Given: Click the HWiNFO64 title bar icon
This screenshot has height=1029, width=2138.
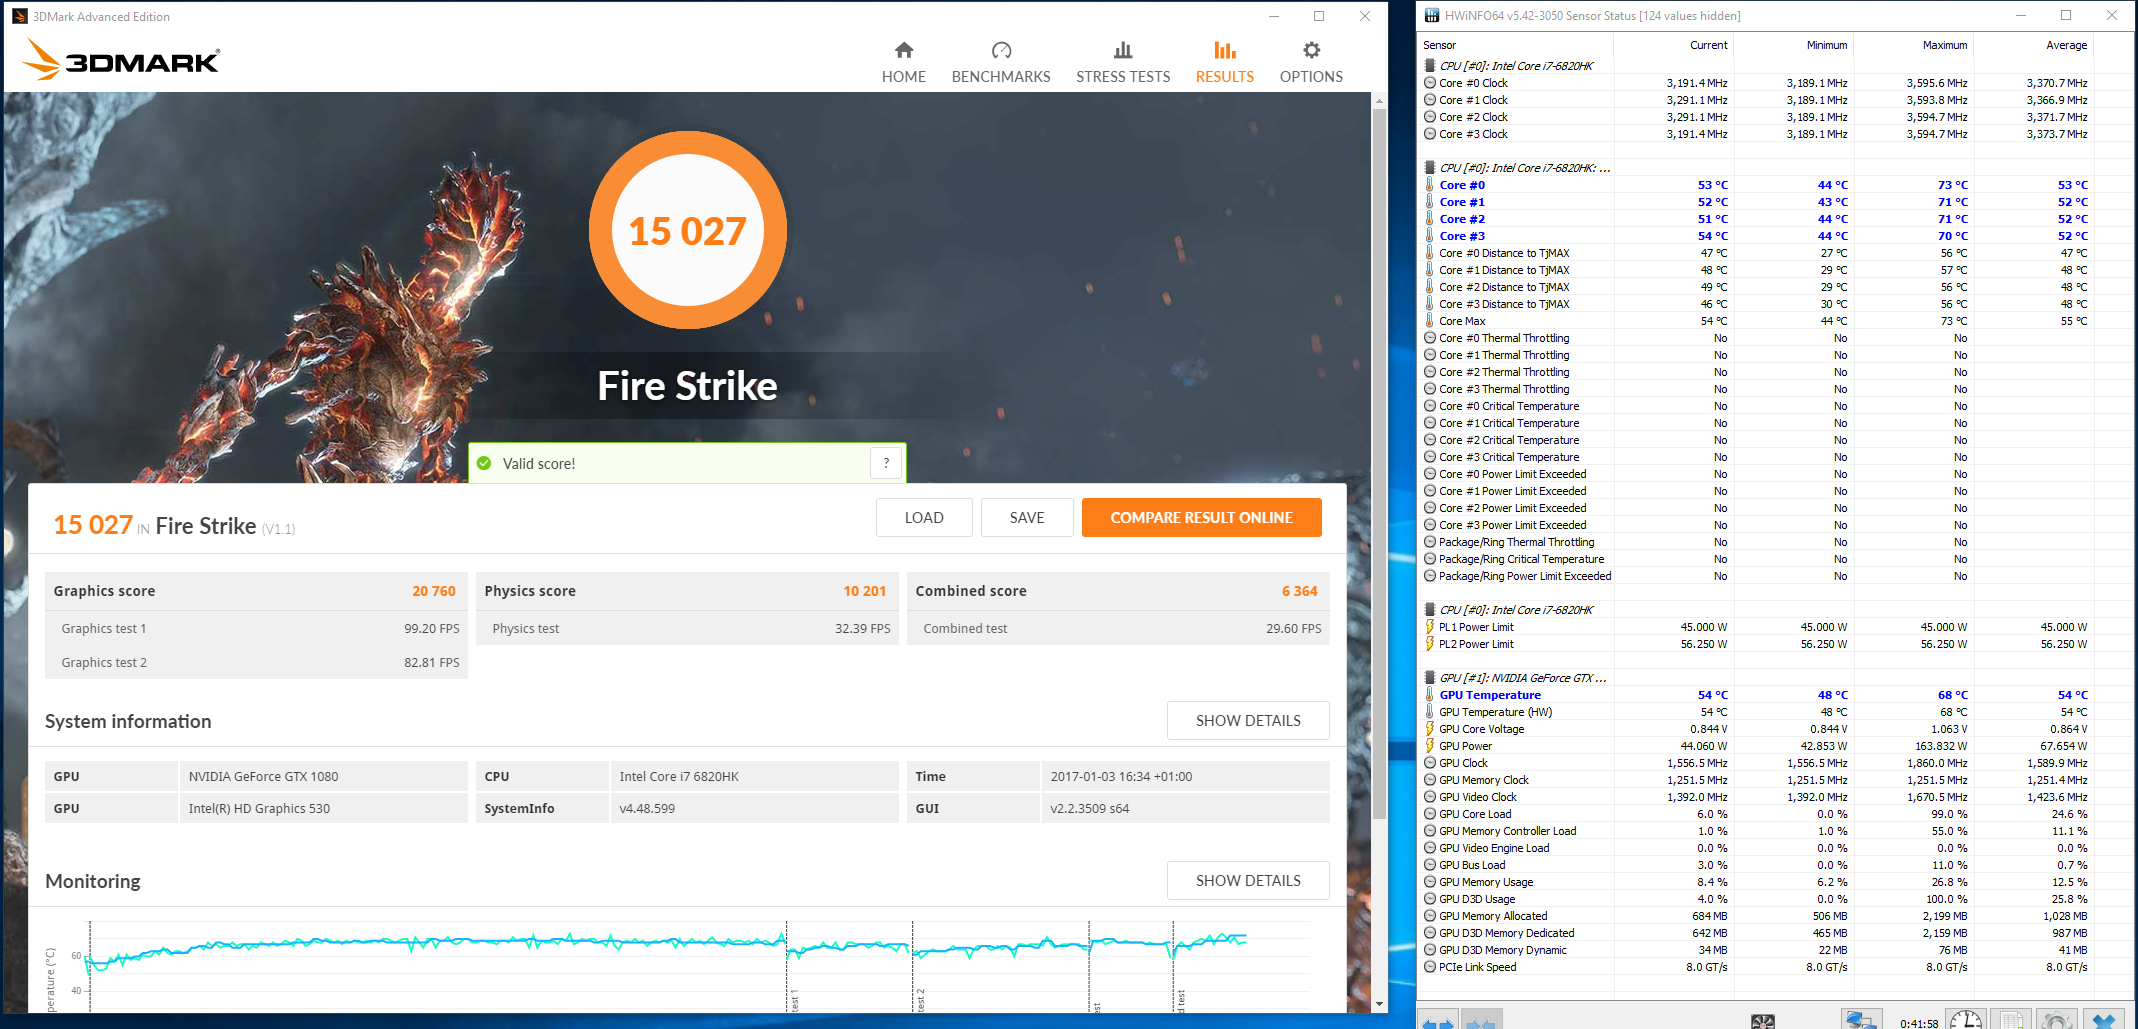Looking at the screenshot, I should point(1432,15).
